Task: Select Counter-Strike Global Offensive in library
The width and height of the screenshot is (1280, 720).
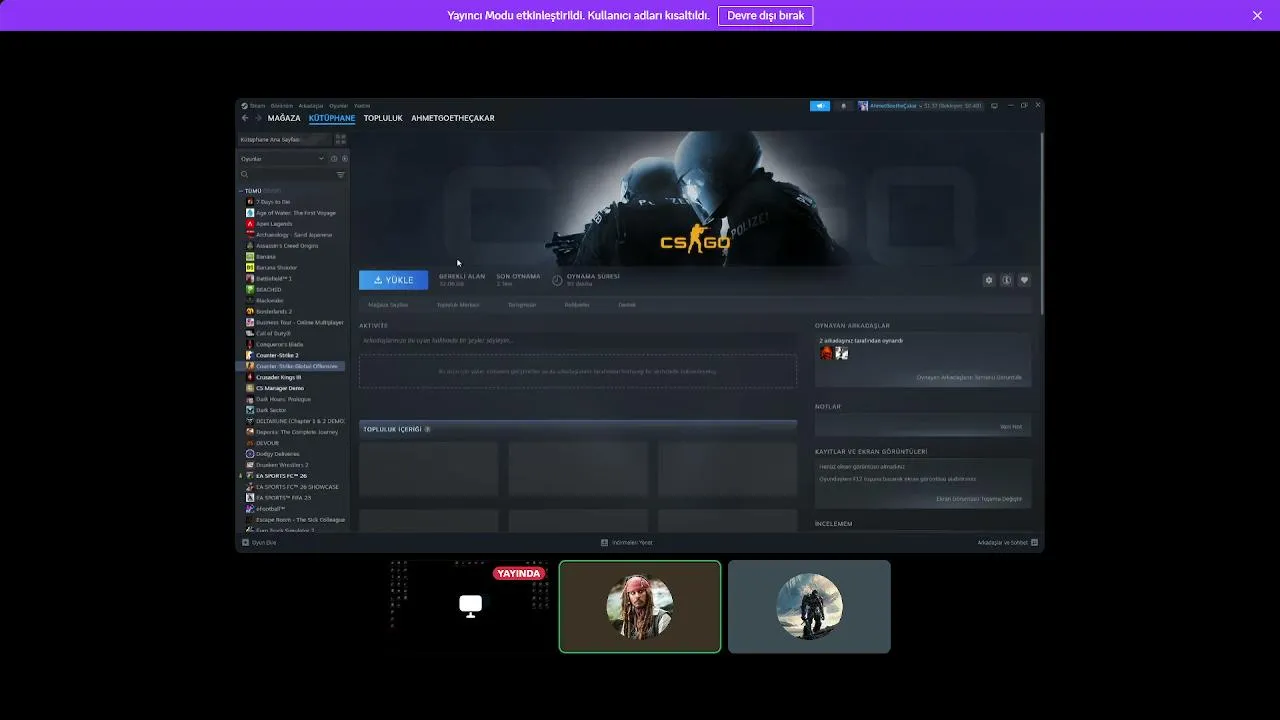Action: click(292, 366)
